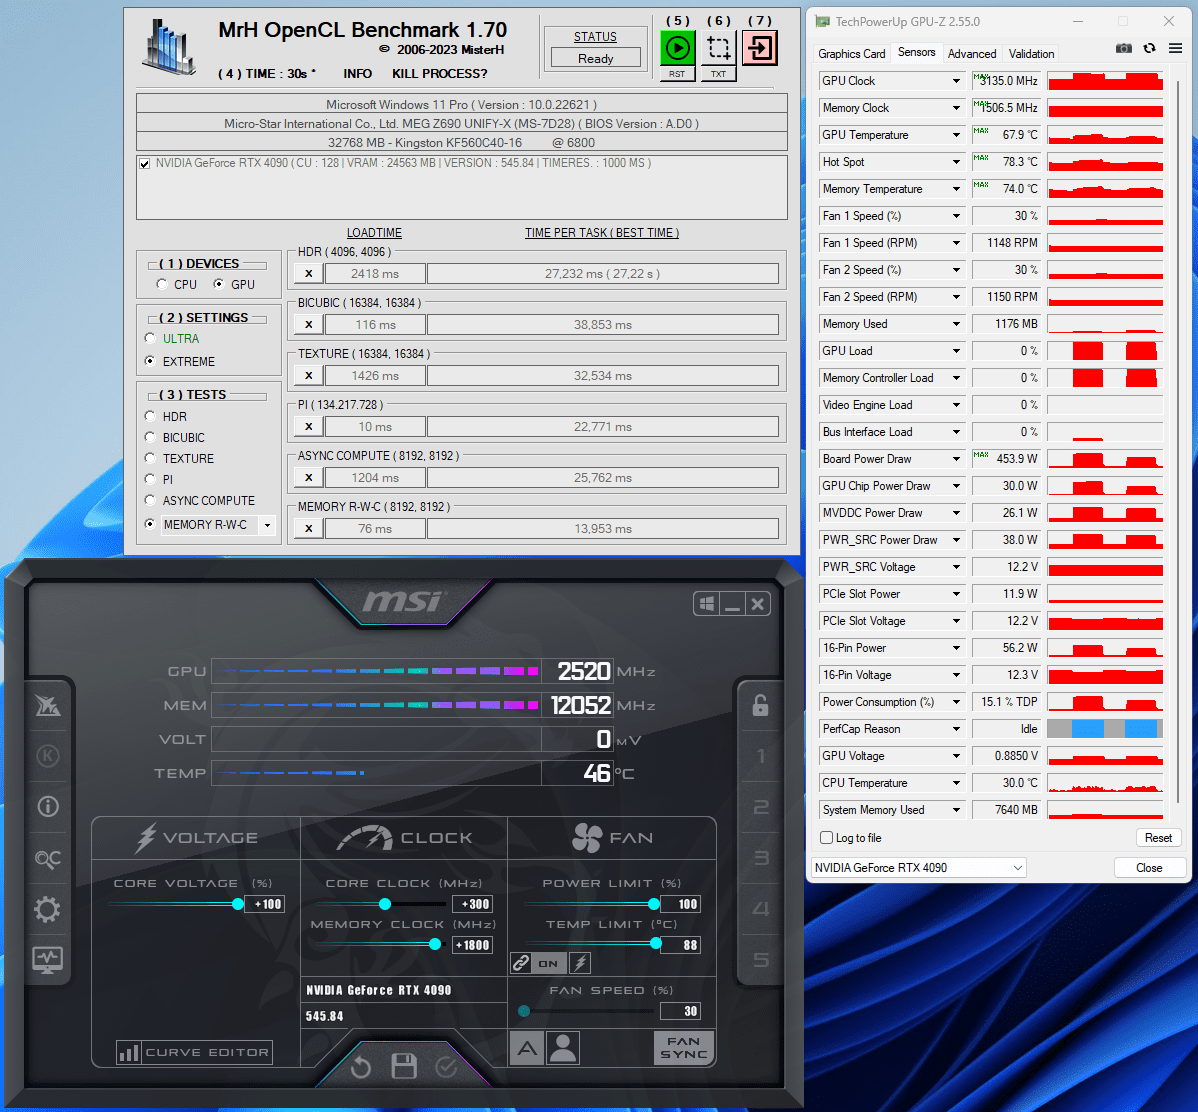Click the lightning priority icon next to ON

click(x=580, y=963)
